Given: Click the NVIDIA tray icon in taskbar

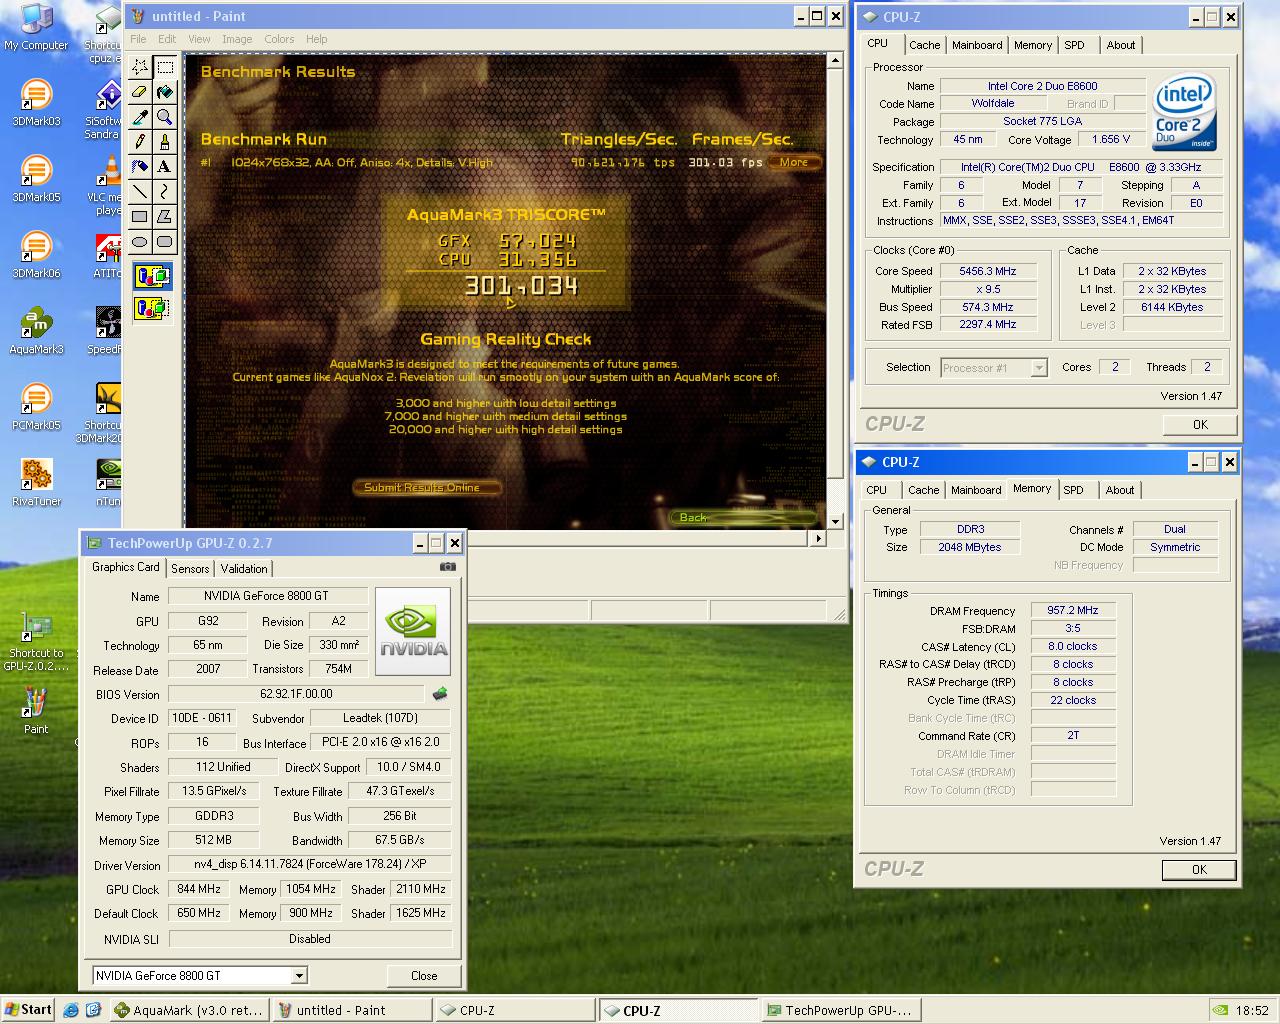Looking at the screenshot, I should point(1221,1010).
